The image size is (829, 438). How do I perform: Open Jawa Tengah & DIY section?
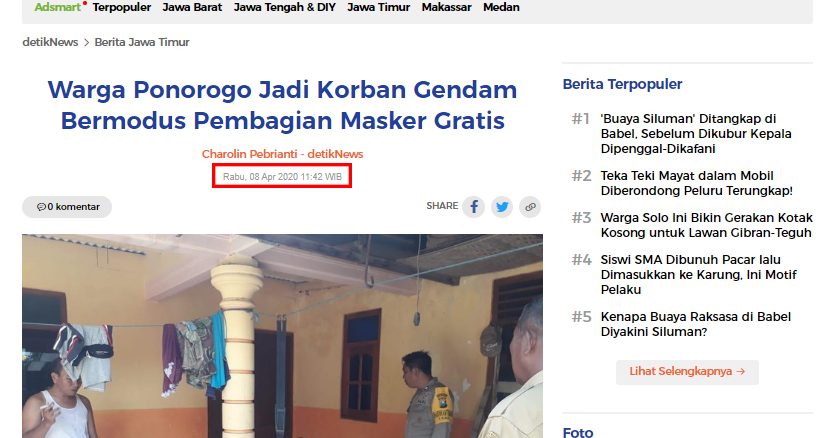[x=284, y=7]
